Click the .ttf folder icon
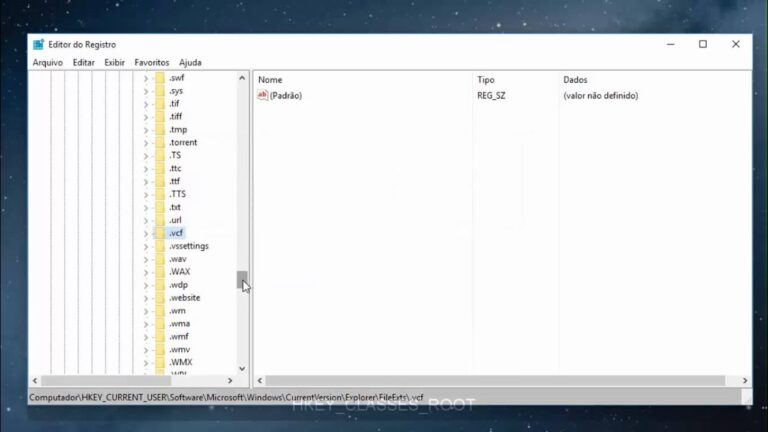The height and width of the screenshot is (432, 768). coord(160,181)
